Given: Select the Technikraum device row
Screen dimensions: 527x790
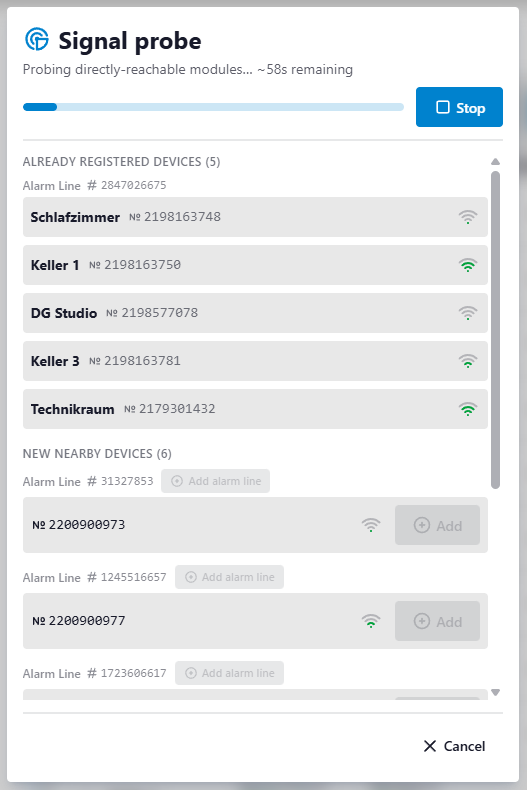Looking at the screenshot, I should coord(255,409).
